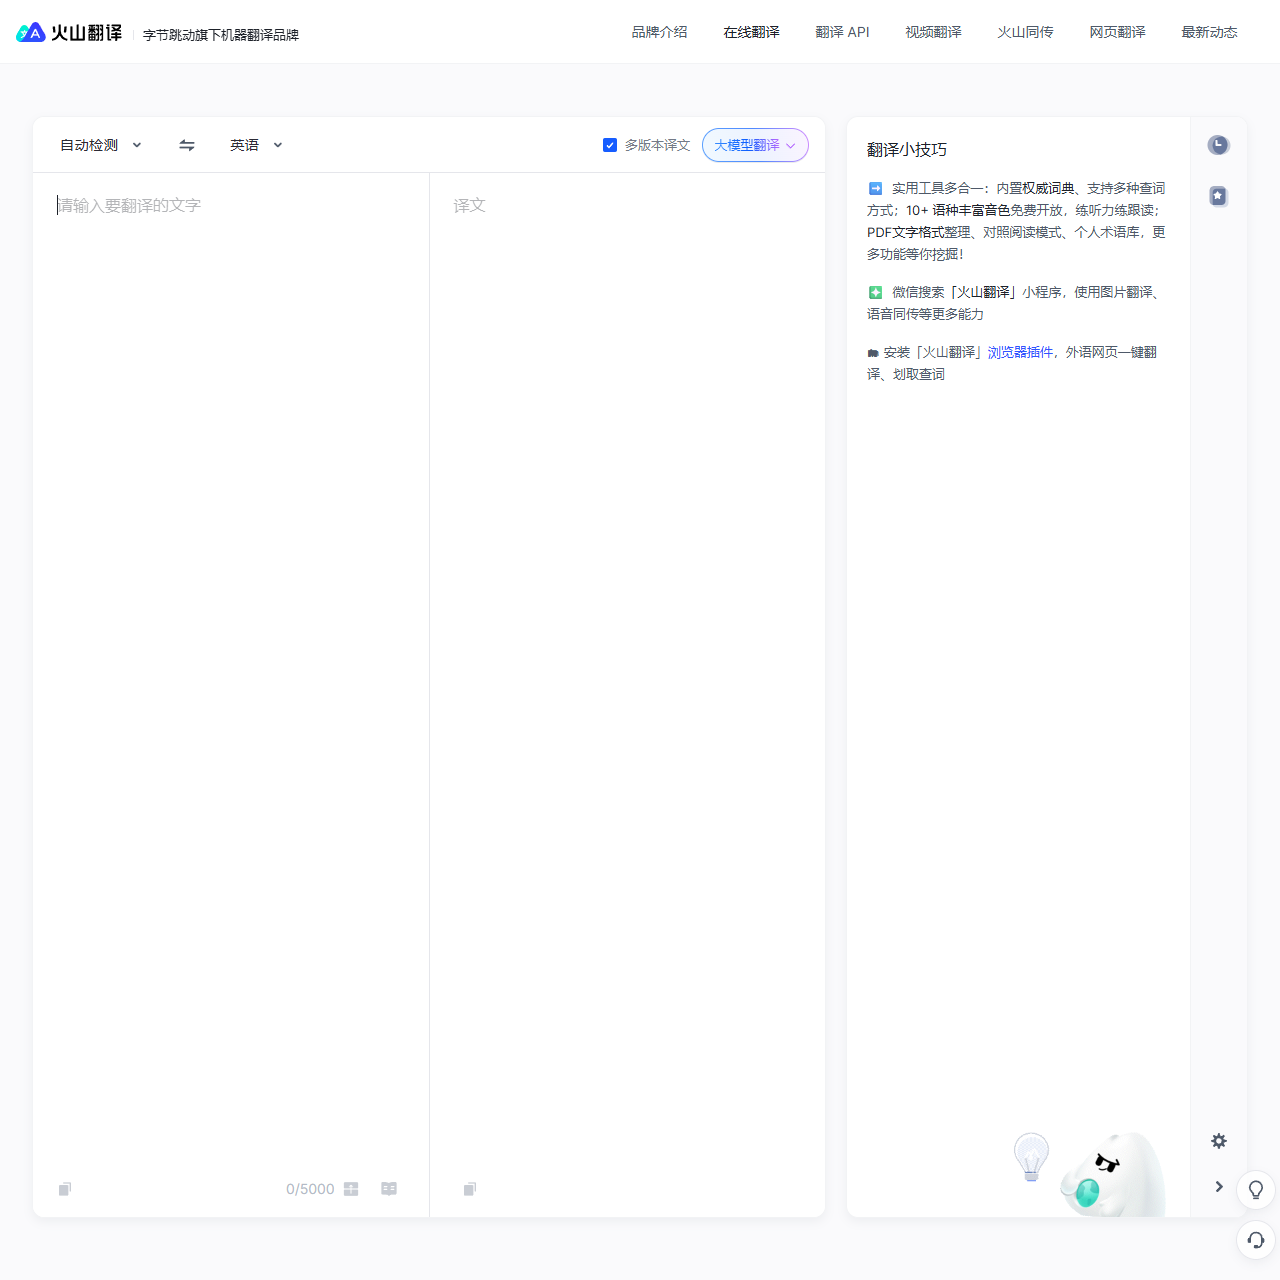
Task: Open the starred favorites collection icon
Action: point(1218,196)
